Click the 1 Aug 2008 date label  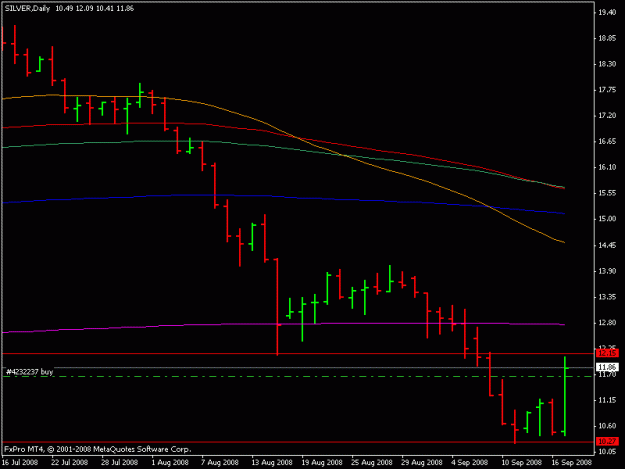click(x=170, y=462)
